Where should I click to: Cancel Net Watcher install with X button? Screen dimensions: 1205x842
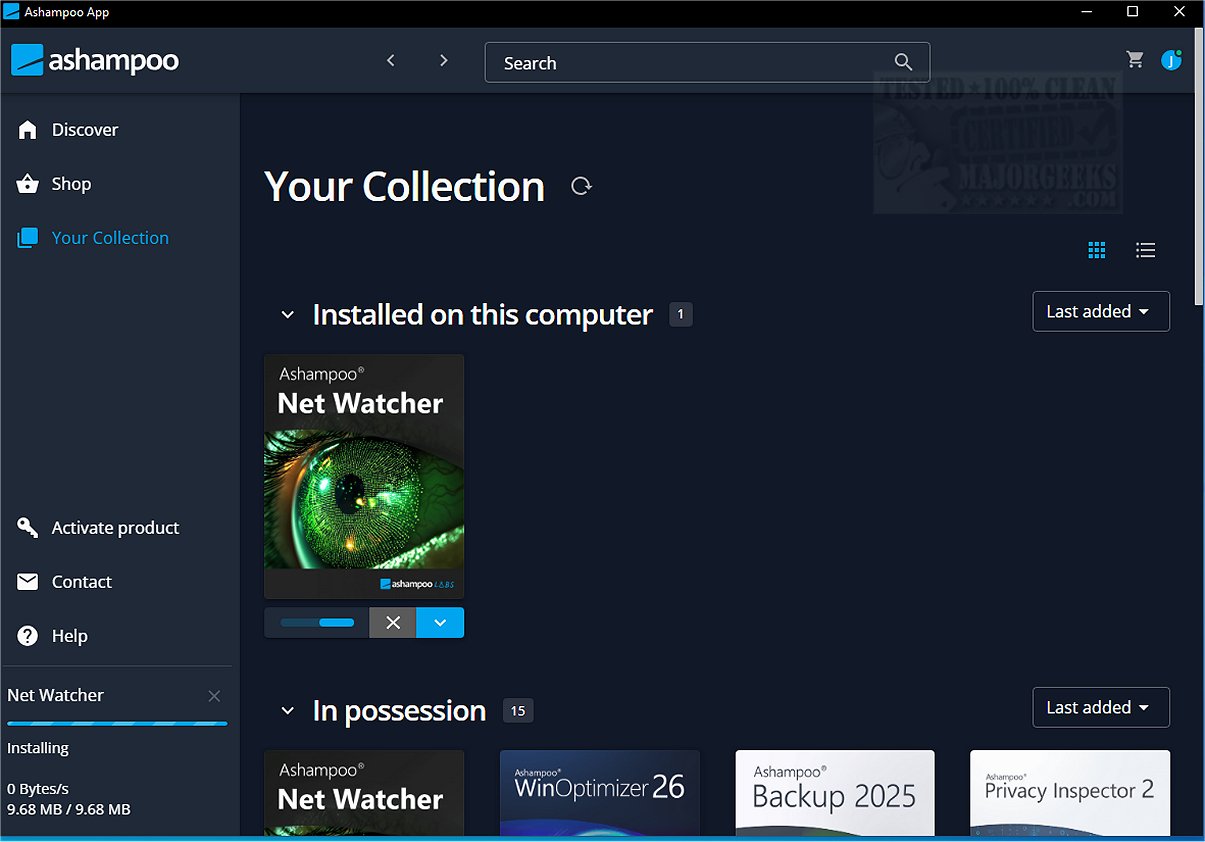393,622
